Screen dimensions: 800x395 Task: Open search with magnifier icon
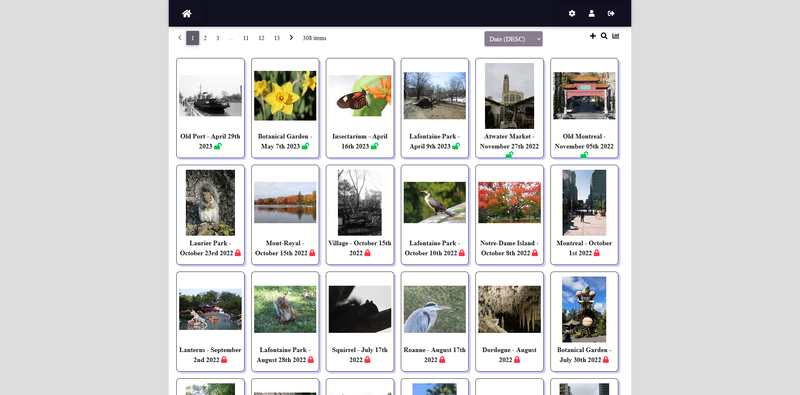pyautogui.click(x=604, y=36)
